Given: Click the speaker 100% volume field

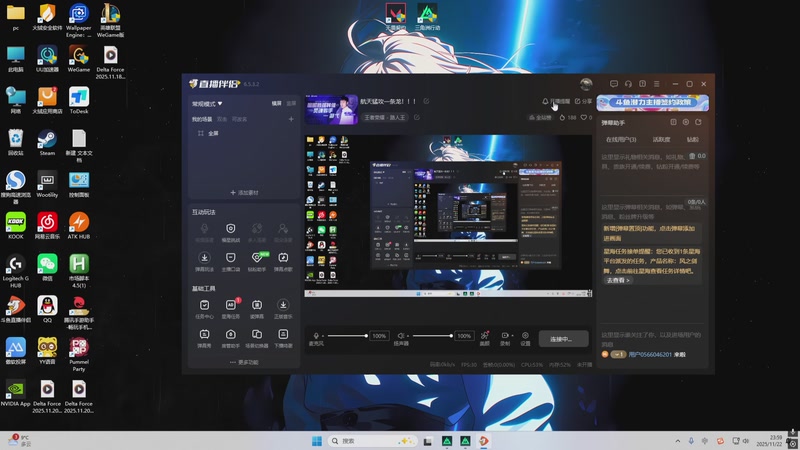Looking at the screenshot, I should tap(464, 336).
